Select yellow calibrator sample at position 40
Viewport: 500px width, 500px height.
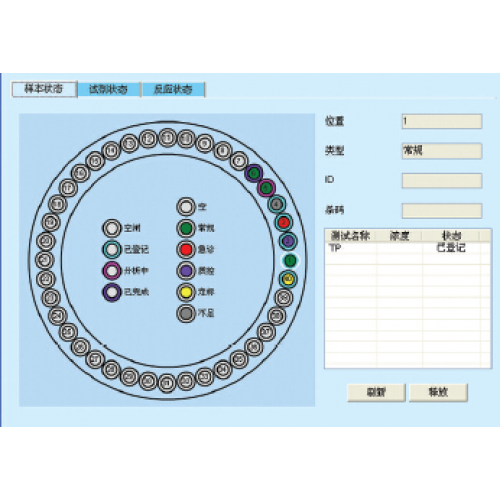coord(288,279)
